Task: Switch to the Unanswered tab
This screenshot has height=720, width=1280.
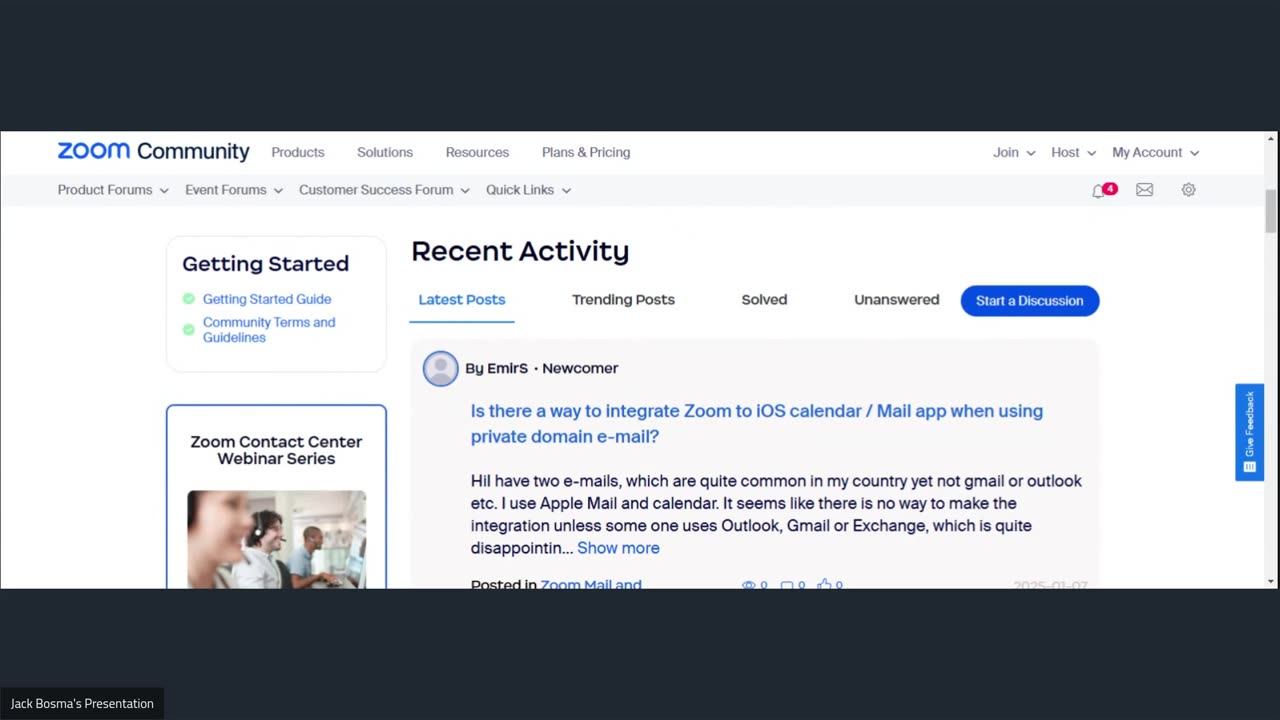Action: click(896, 300)
